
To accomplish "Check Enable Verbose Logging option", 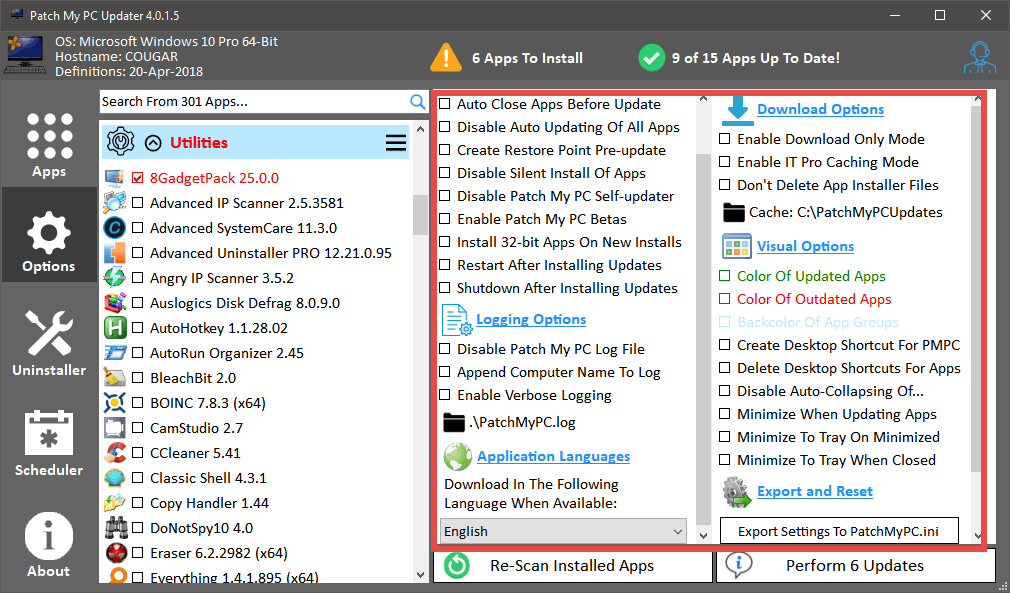I will click(x=445, y=395).
